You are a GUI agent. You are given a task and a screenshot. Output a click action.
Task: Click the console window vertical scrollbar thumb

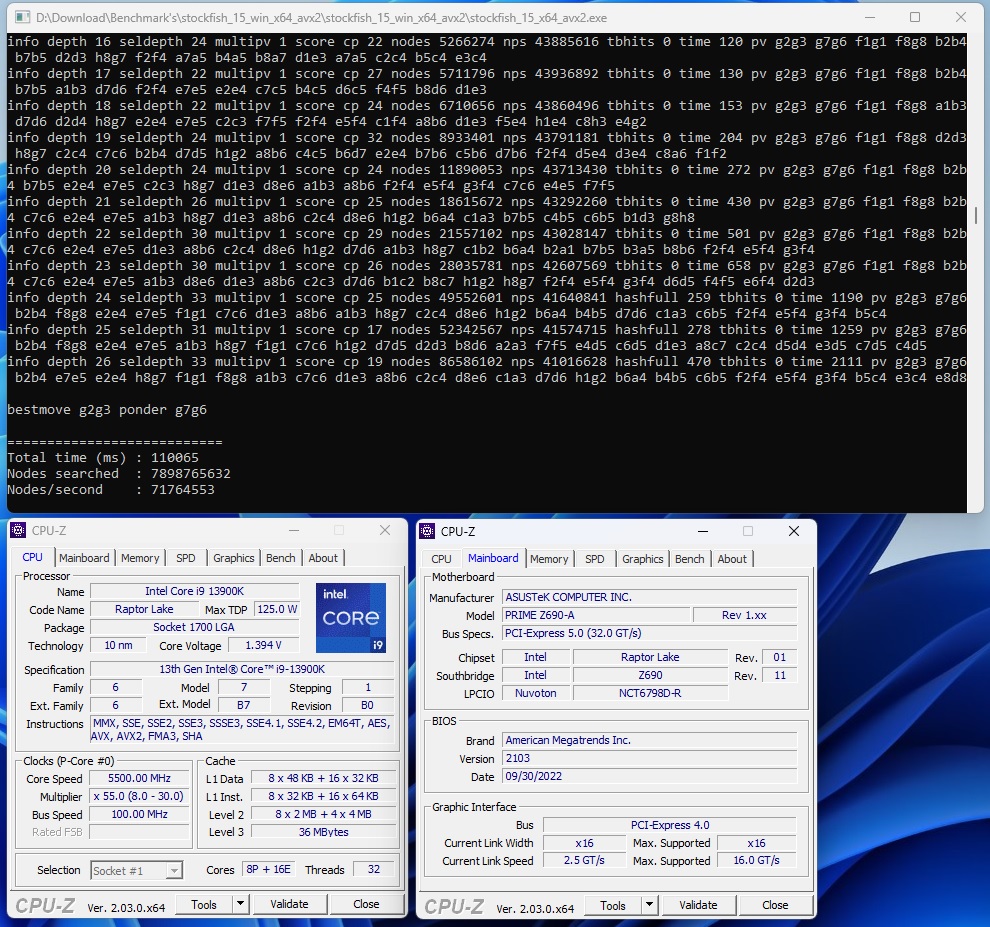(975, 215)
